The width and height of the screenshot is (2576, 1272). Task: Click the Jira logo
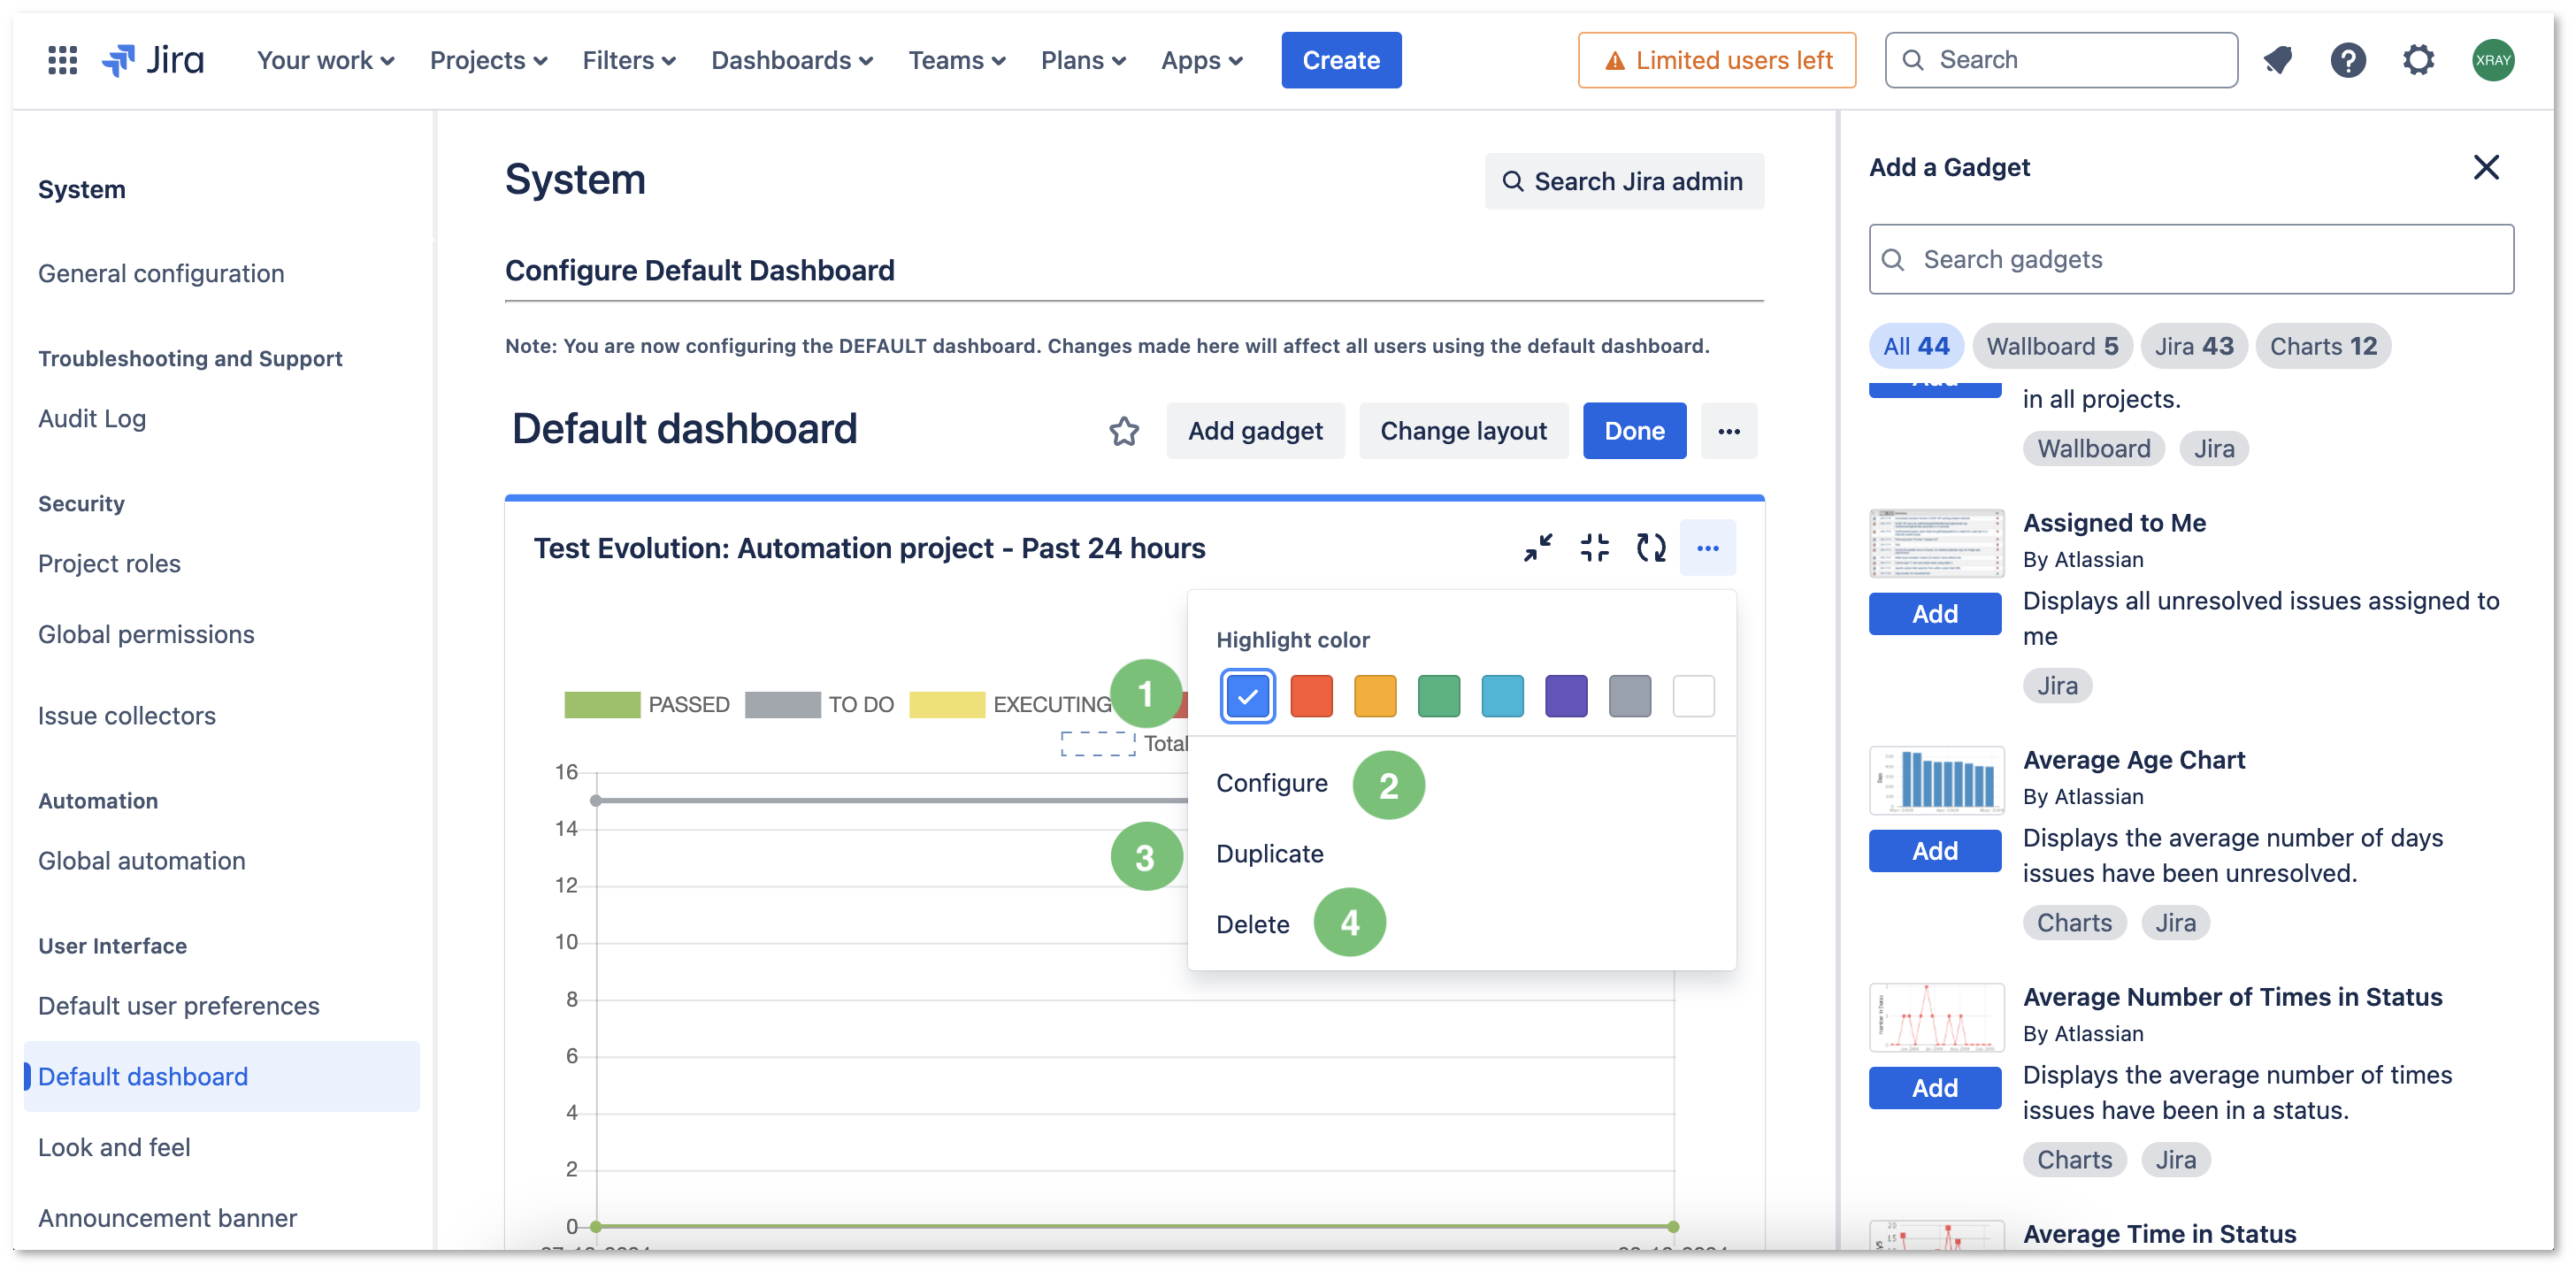[153, 60]
